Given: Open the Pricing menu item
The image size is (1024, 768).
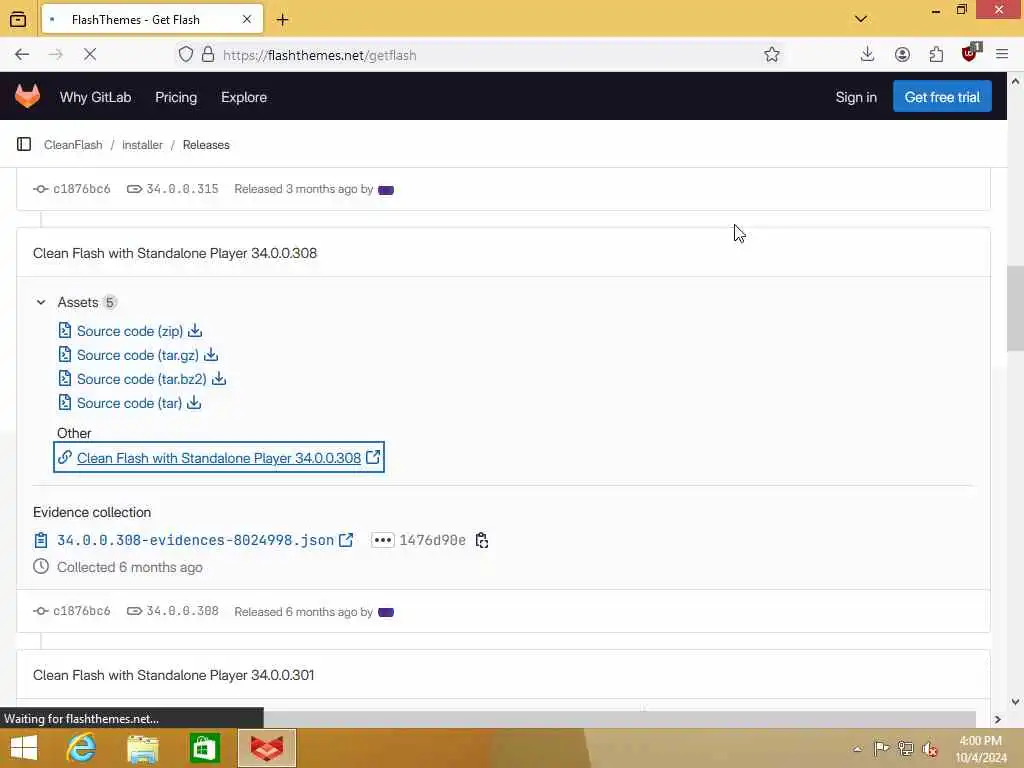Looking at the screenshot, I should click(176, 97).
